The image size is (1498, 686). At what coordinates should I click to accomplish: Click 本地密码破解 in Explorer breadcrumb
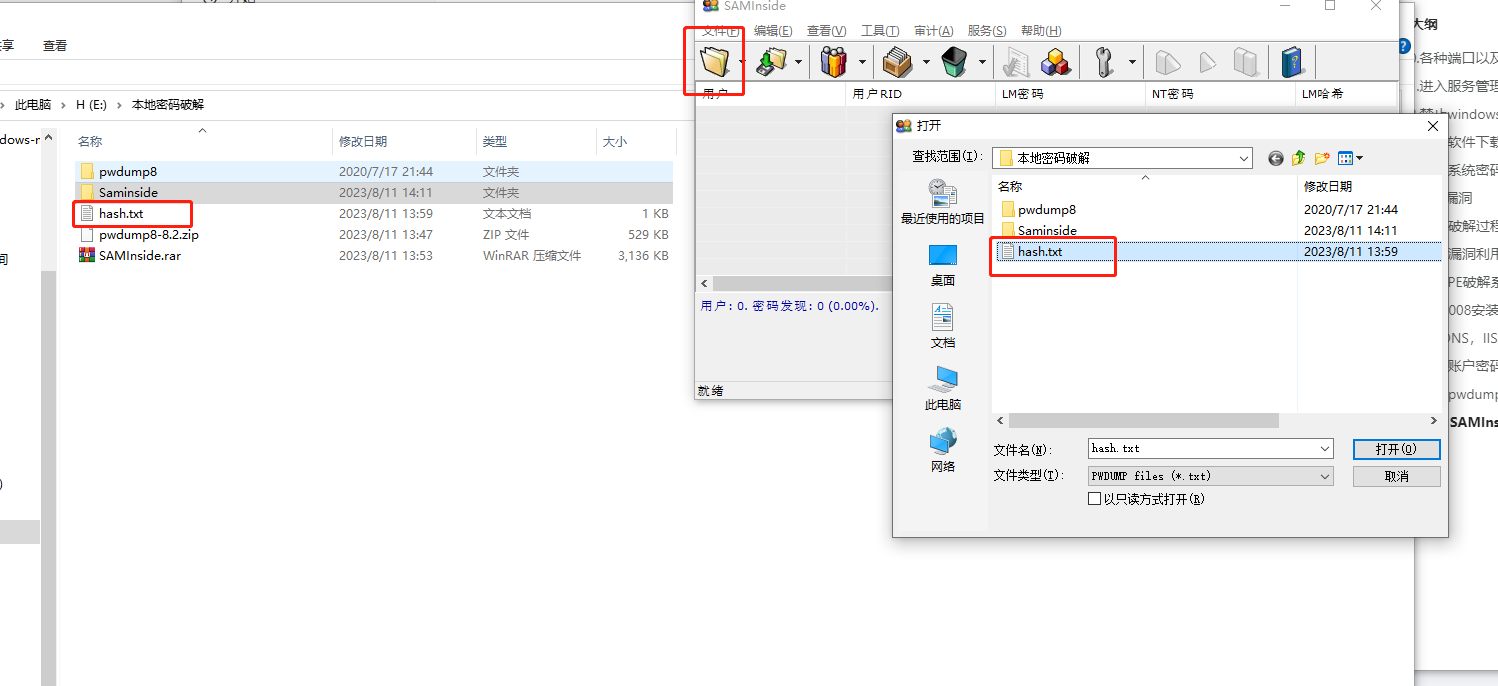pos(167,104)
